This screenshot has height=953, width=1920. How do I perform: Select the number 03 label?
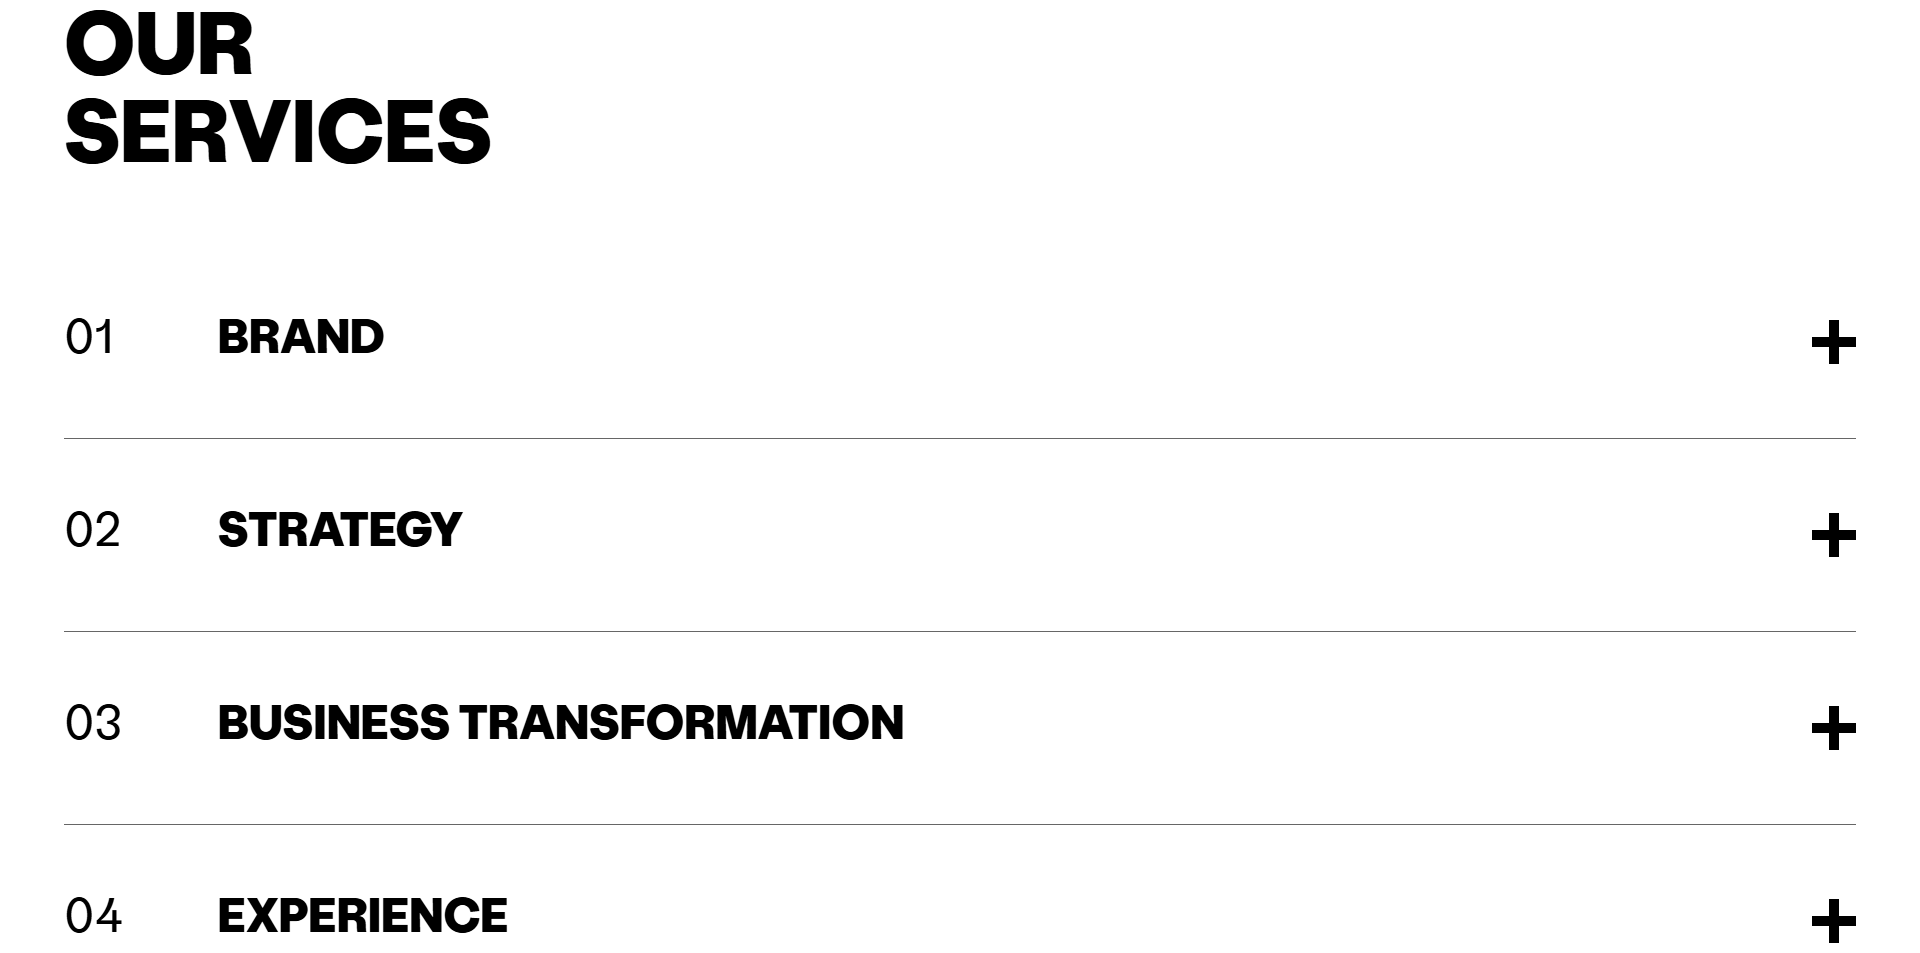[93, 723]
